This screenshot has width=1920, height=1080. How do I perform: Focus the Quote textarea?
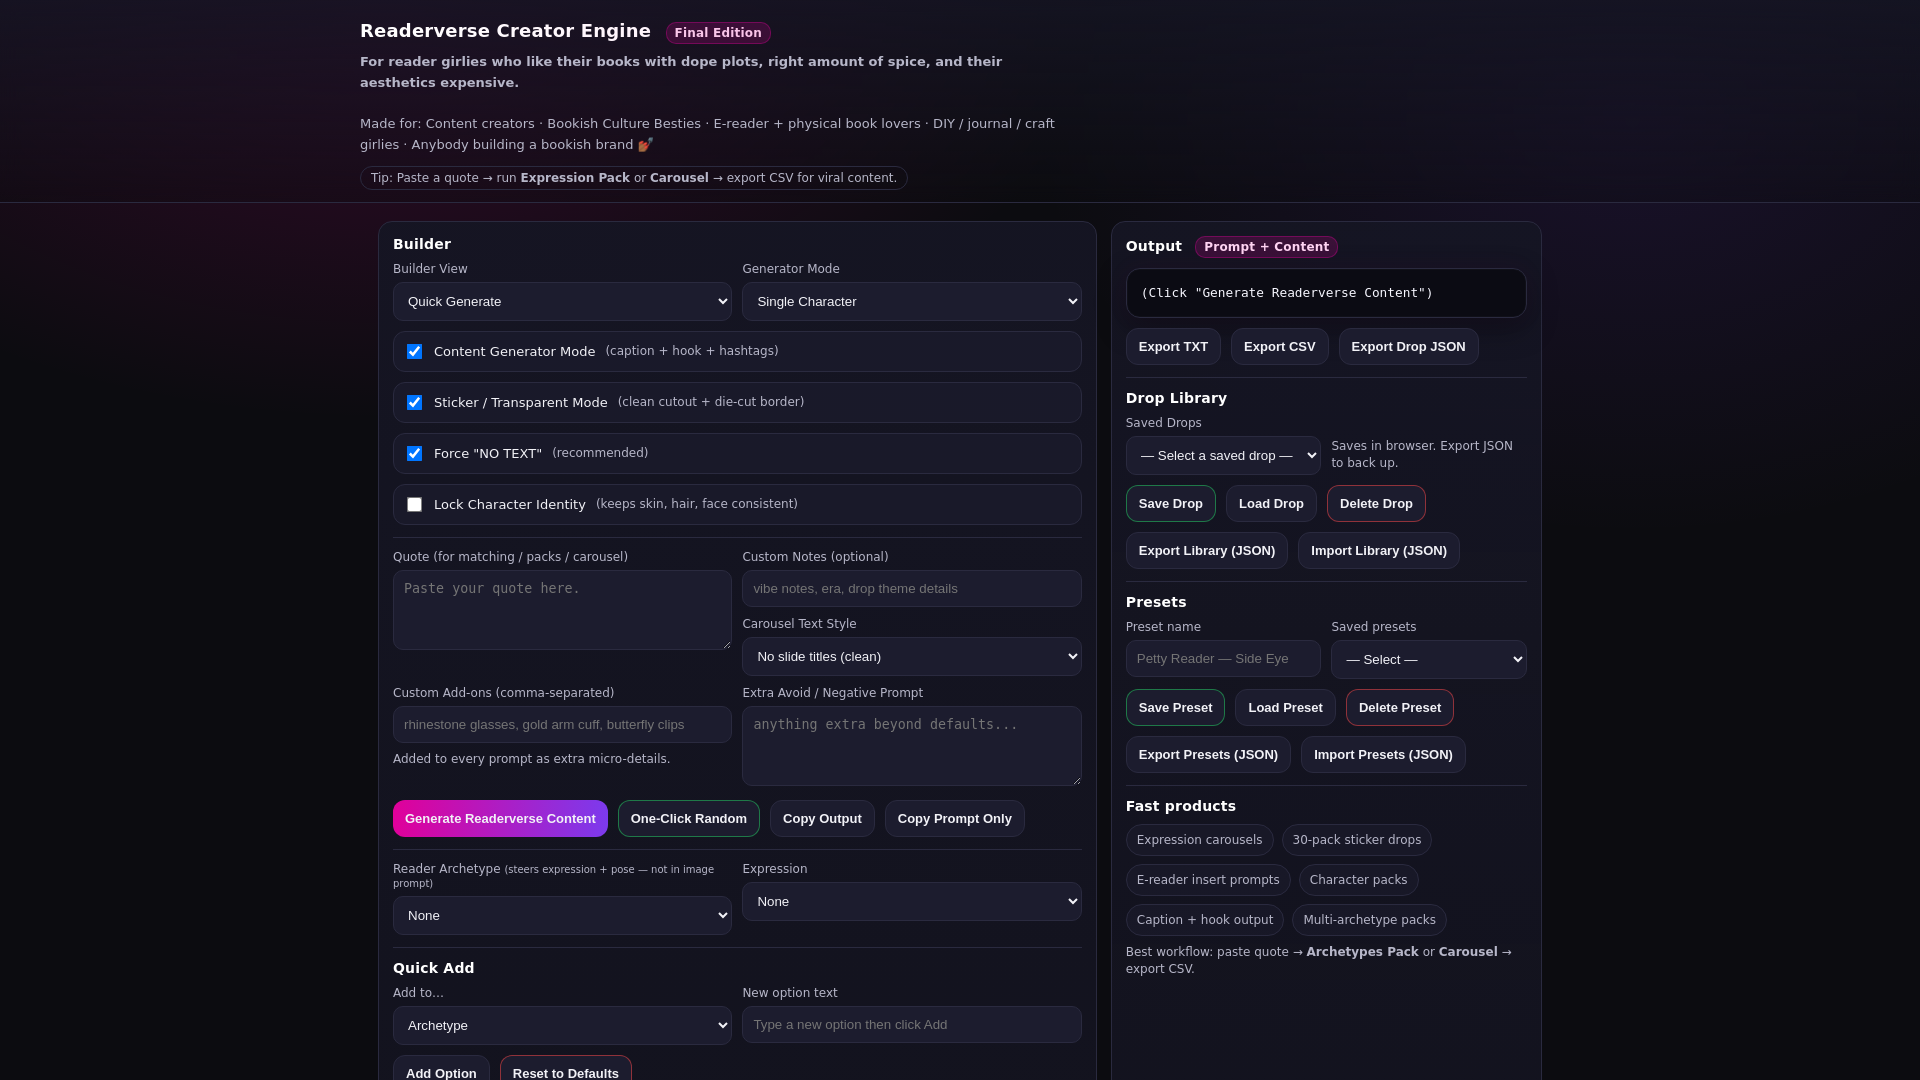pos(562,610)
